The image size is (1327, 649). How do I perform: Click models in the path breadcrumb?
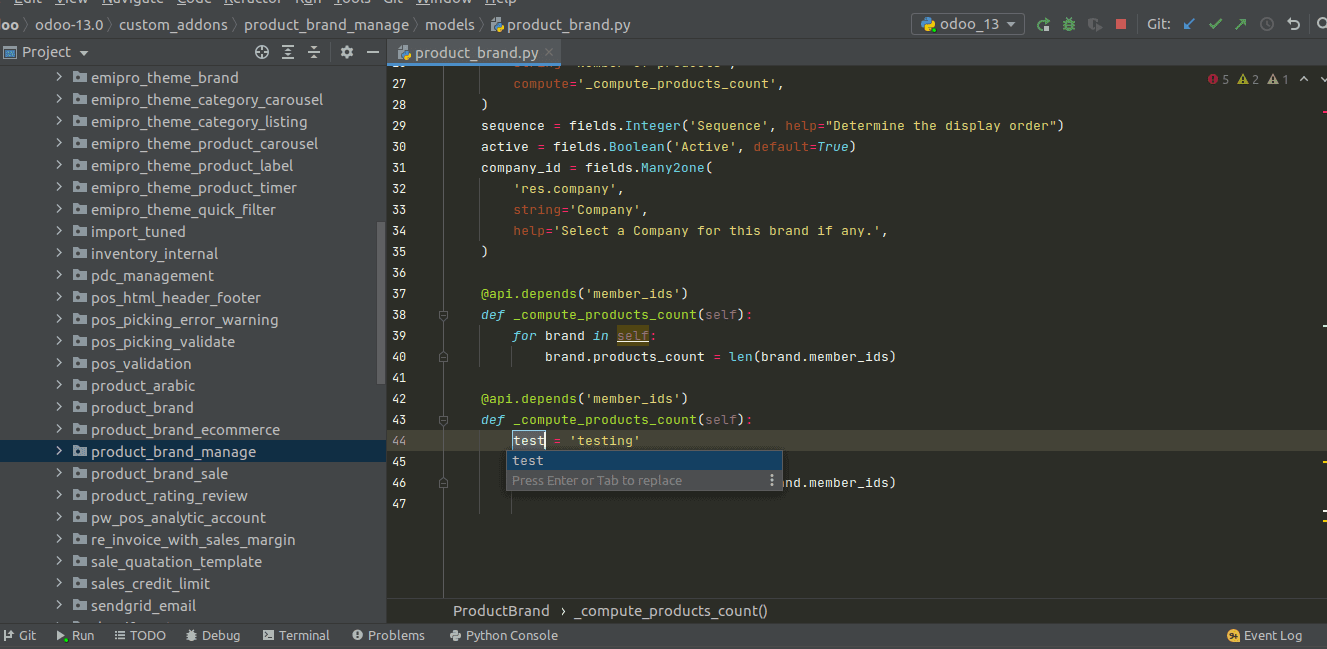(450, 24)
